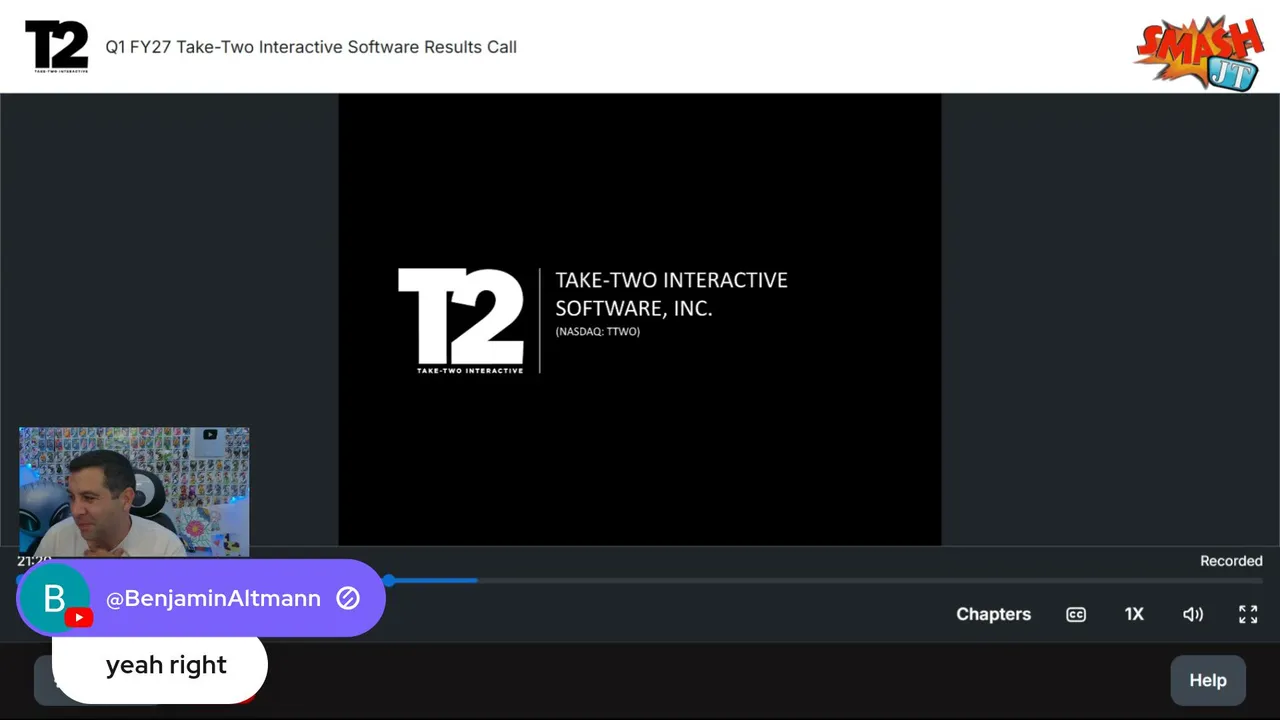
Task: Enter fullscreen with the fullscreen icon
Action: 1248,614
